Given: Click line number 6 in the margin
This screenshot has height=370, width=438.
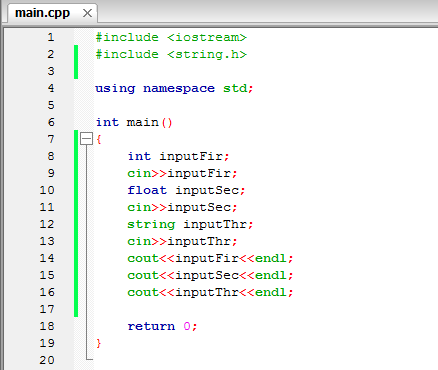Looking at the screenshot, I should pyautogui.click(x=51, y=122).
